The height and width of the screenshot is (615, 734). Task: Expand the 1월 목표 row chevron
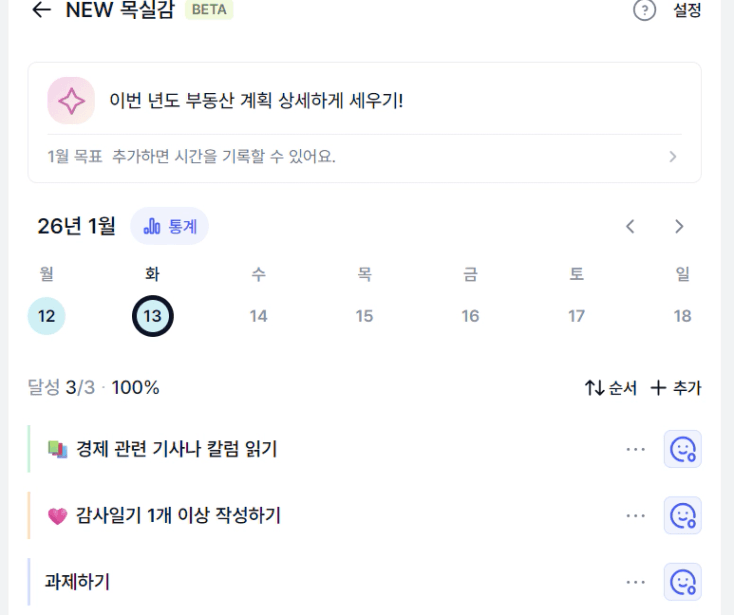pos(673,157)
